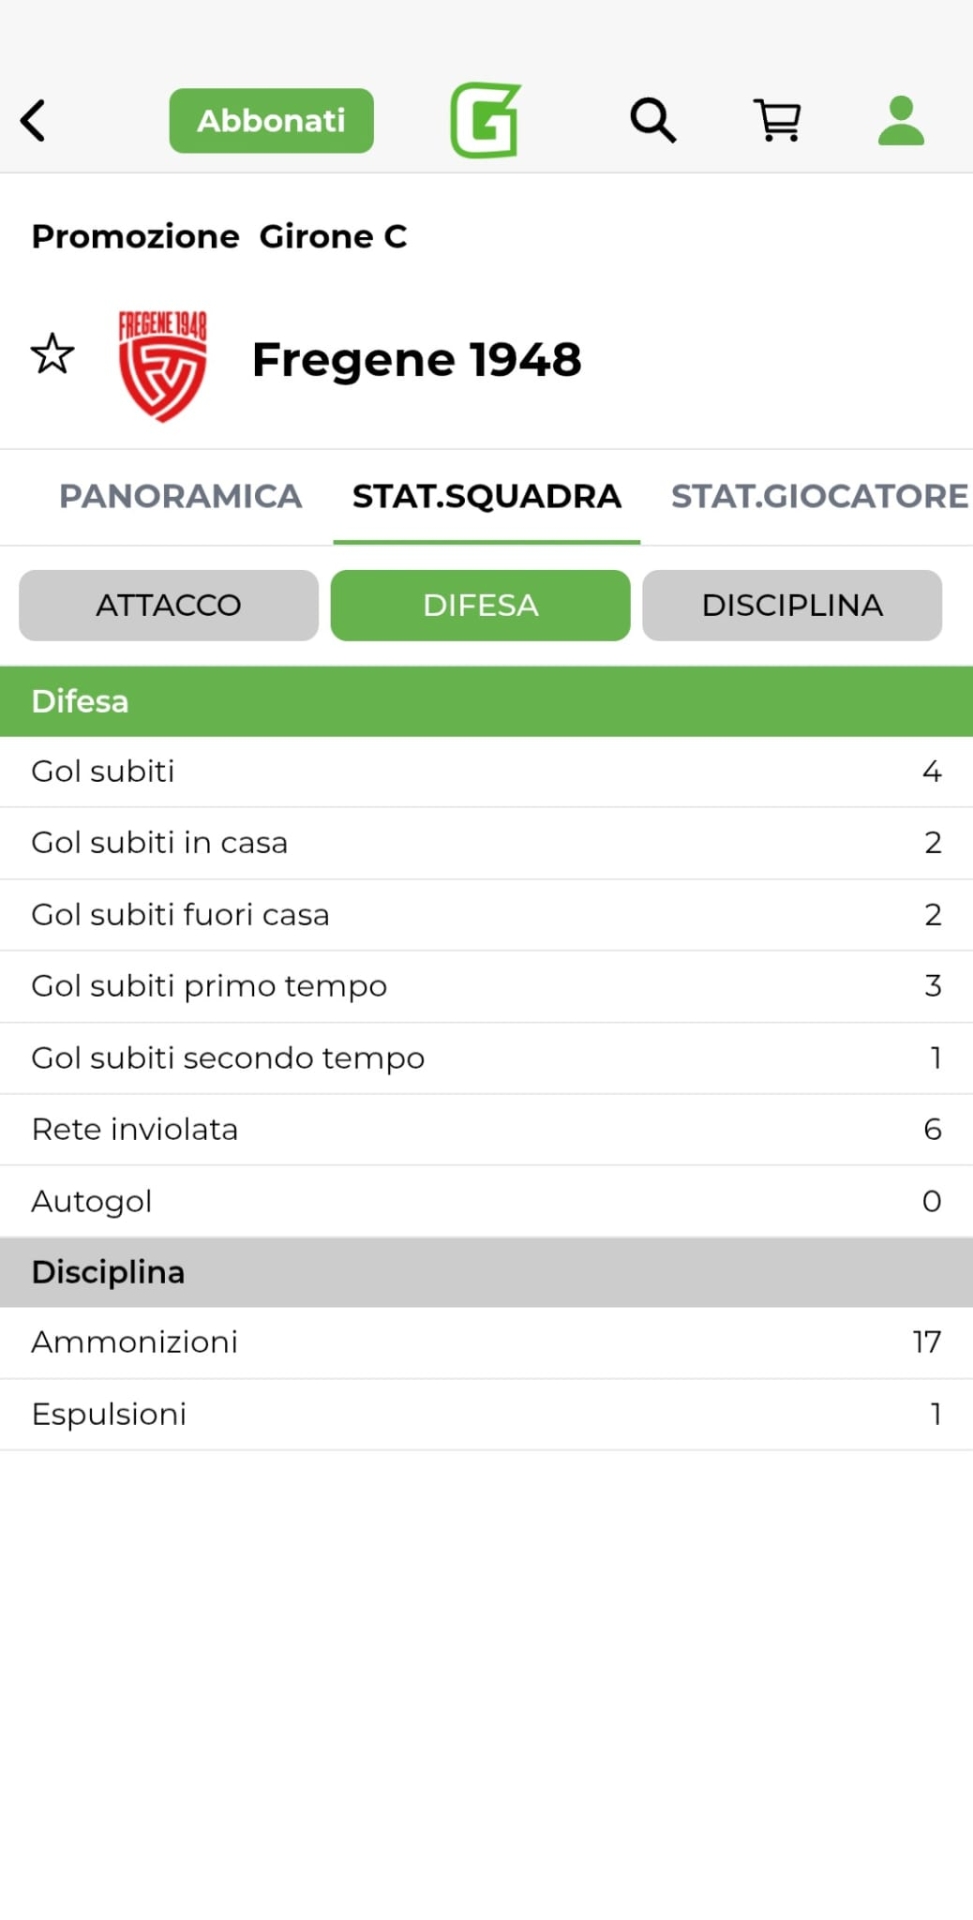Click the Promozione Girone C league link
The width and height of the screenshot is (973, 1920).
coord(219,237)
